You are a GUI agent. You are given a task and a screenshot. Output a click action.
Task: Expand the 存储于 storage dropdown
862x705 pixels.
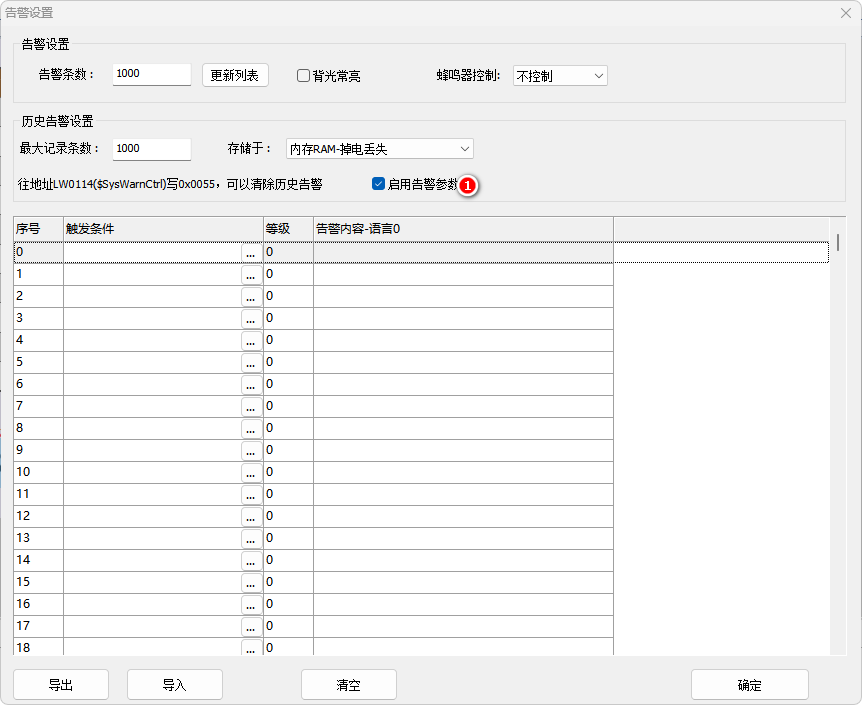380,149
